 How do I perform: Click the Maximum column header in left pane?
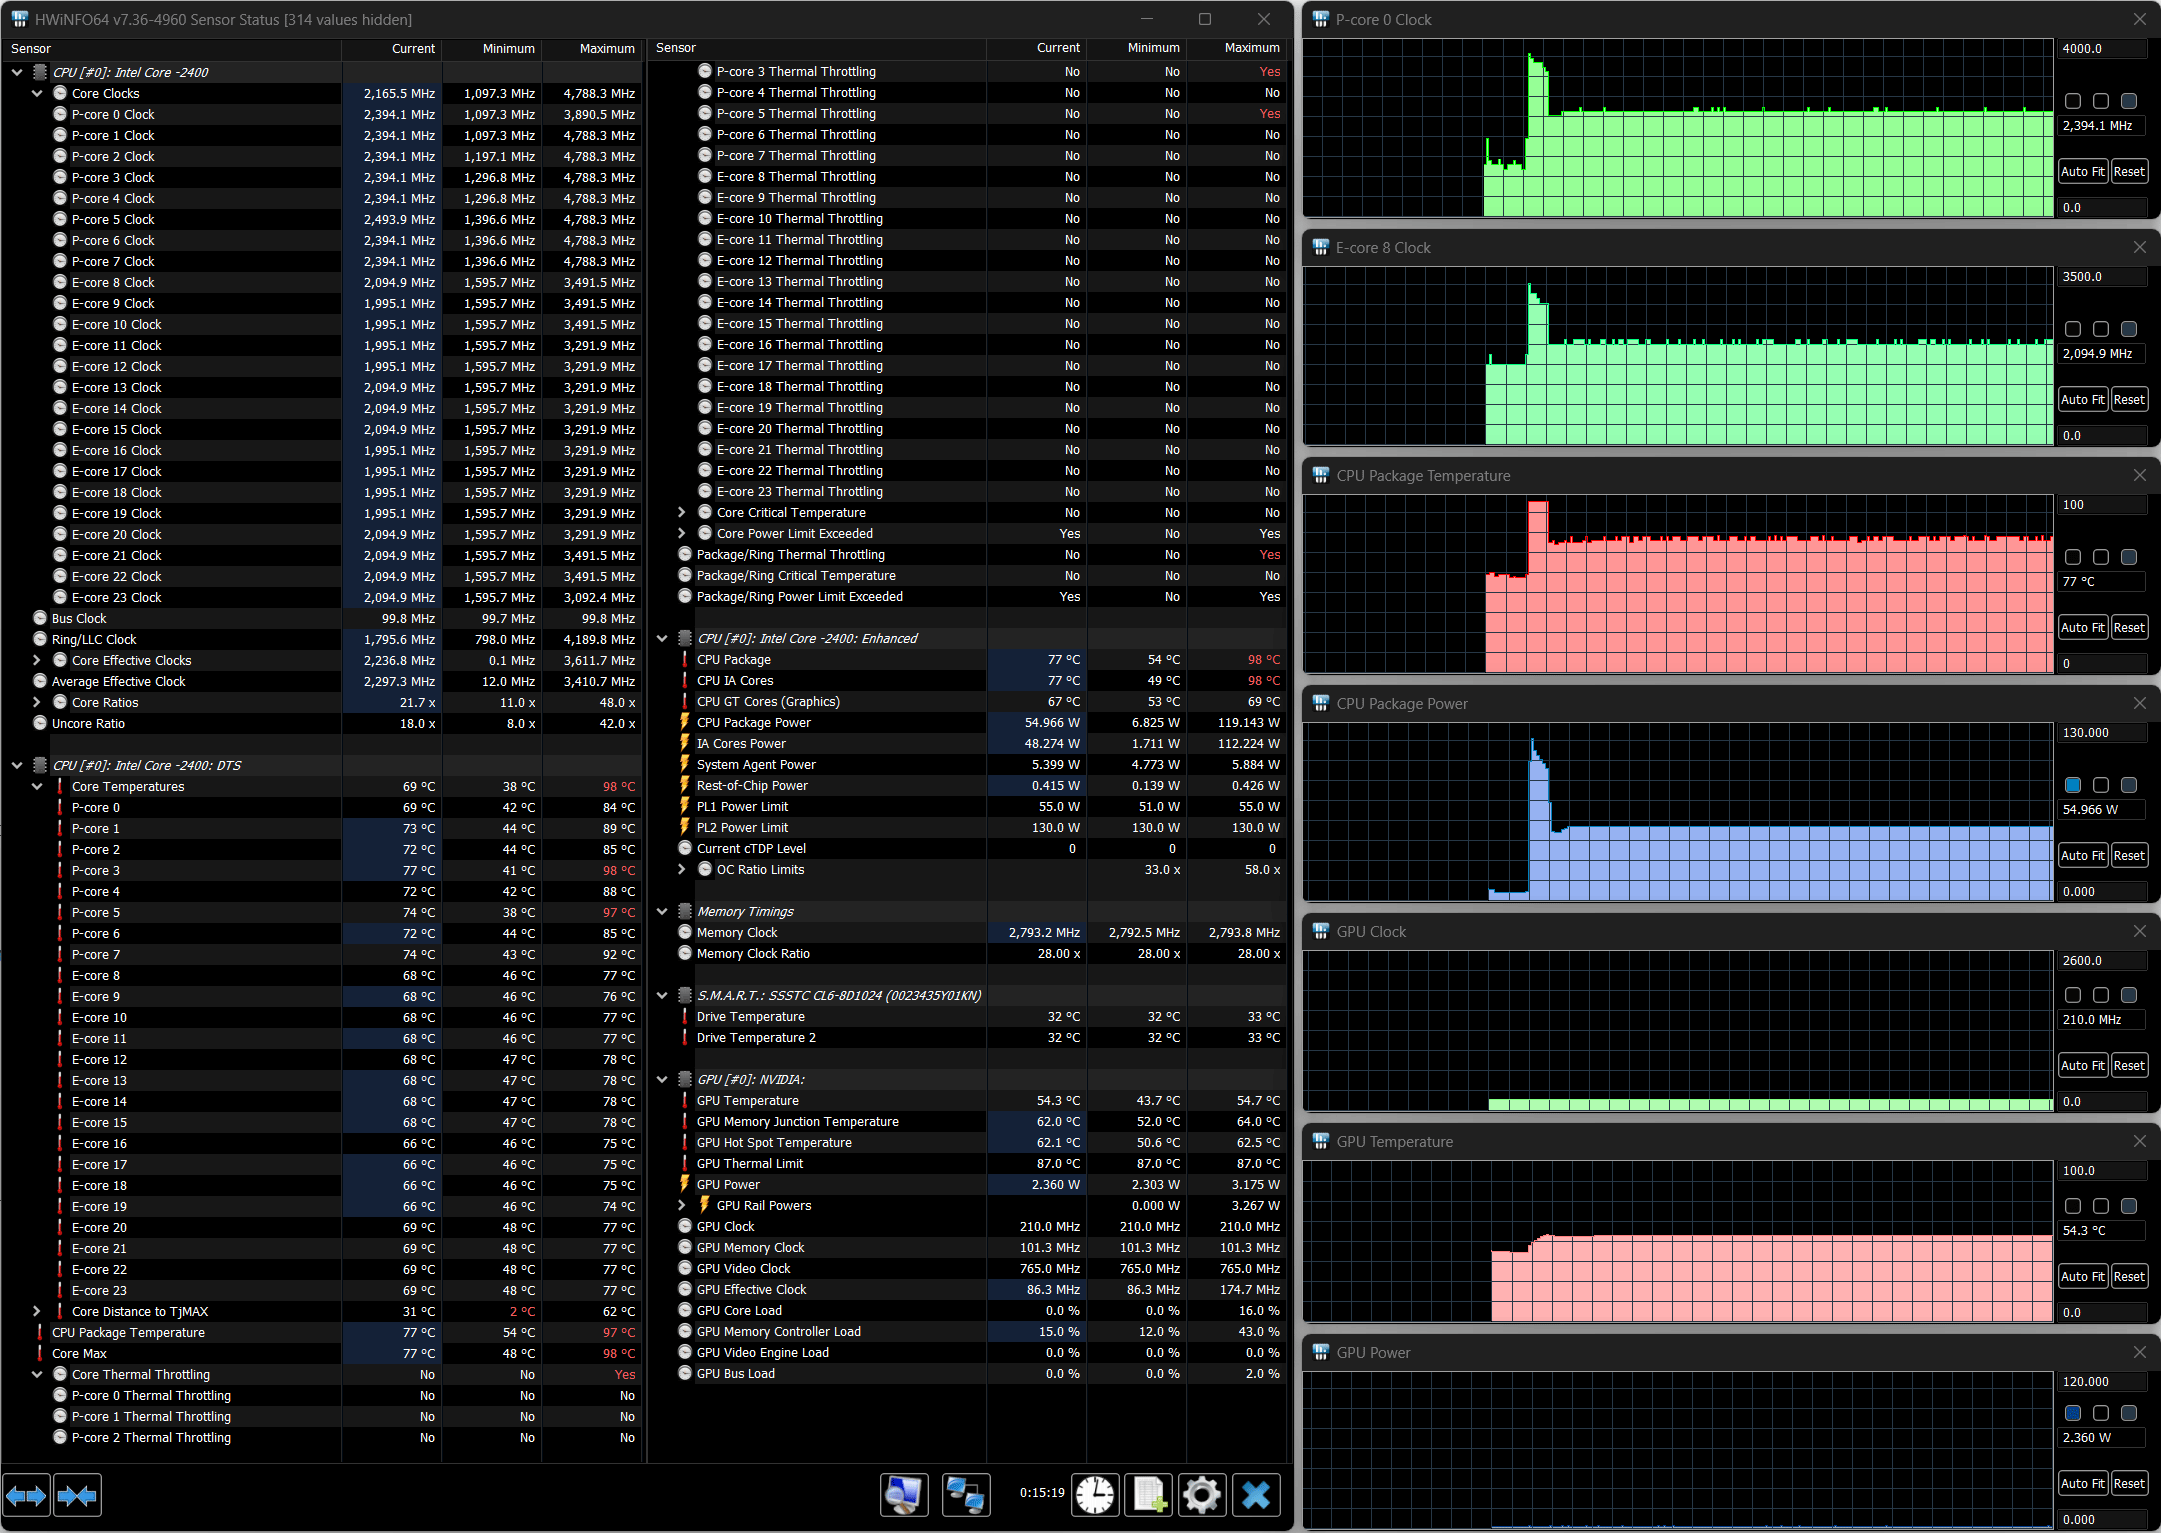coord(606,48)
